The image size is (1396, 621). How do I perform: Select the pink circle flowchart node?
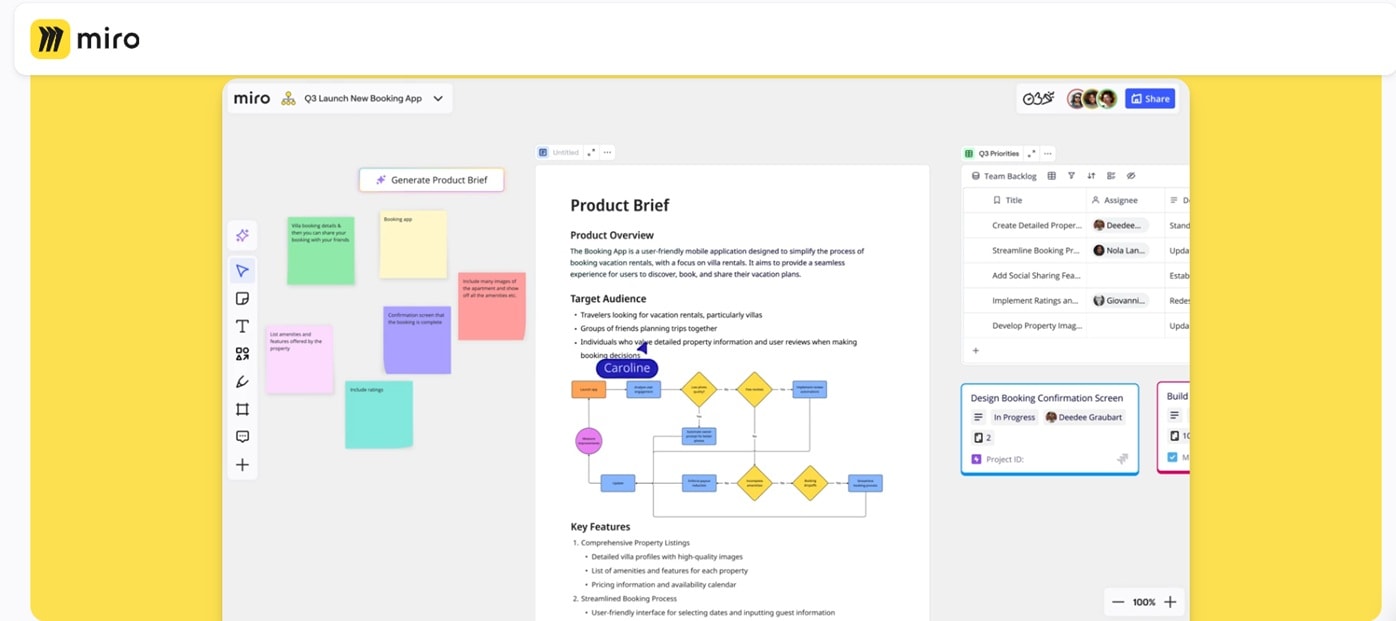click(589, 441)
